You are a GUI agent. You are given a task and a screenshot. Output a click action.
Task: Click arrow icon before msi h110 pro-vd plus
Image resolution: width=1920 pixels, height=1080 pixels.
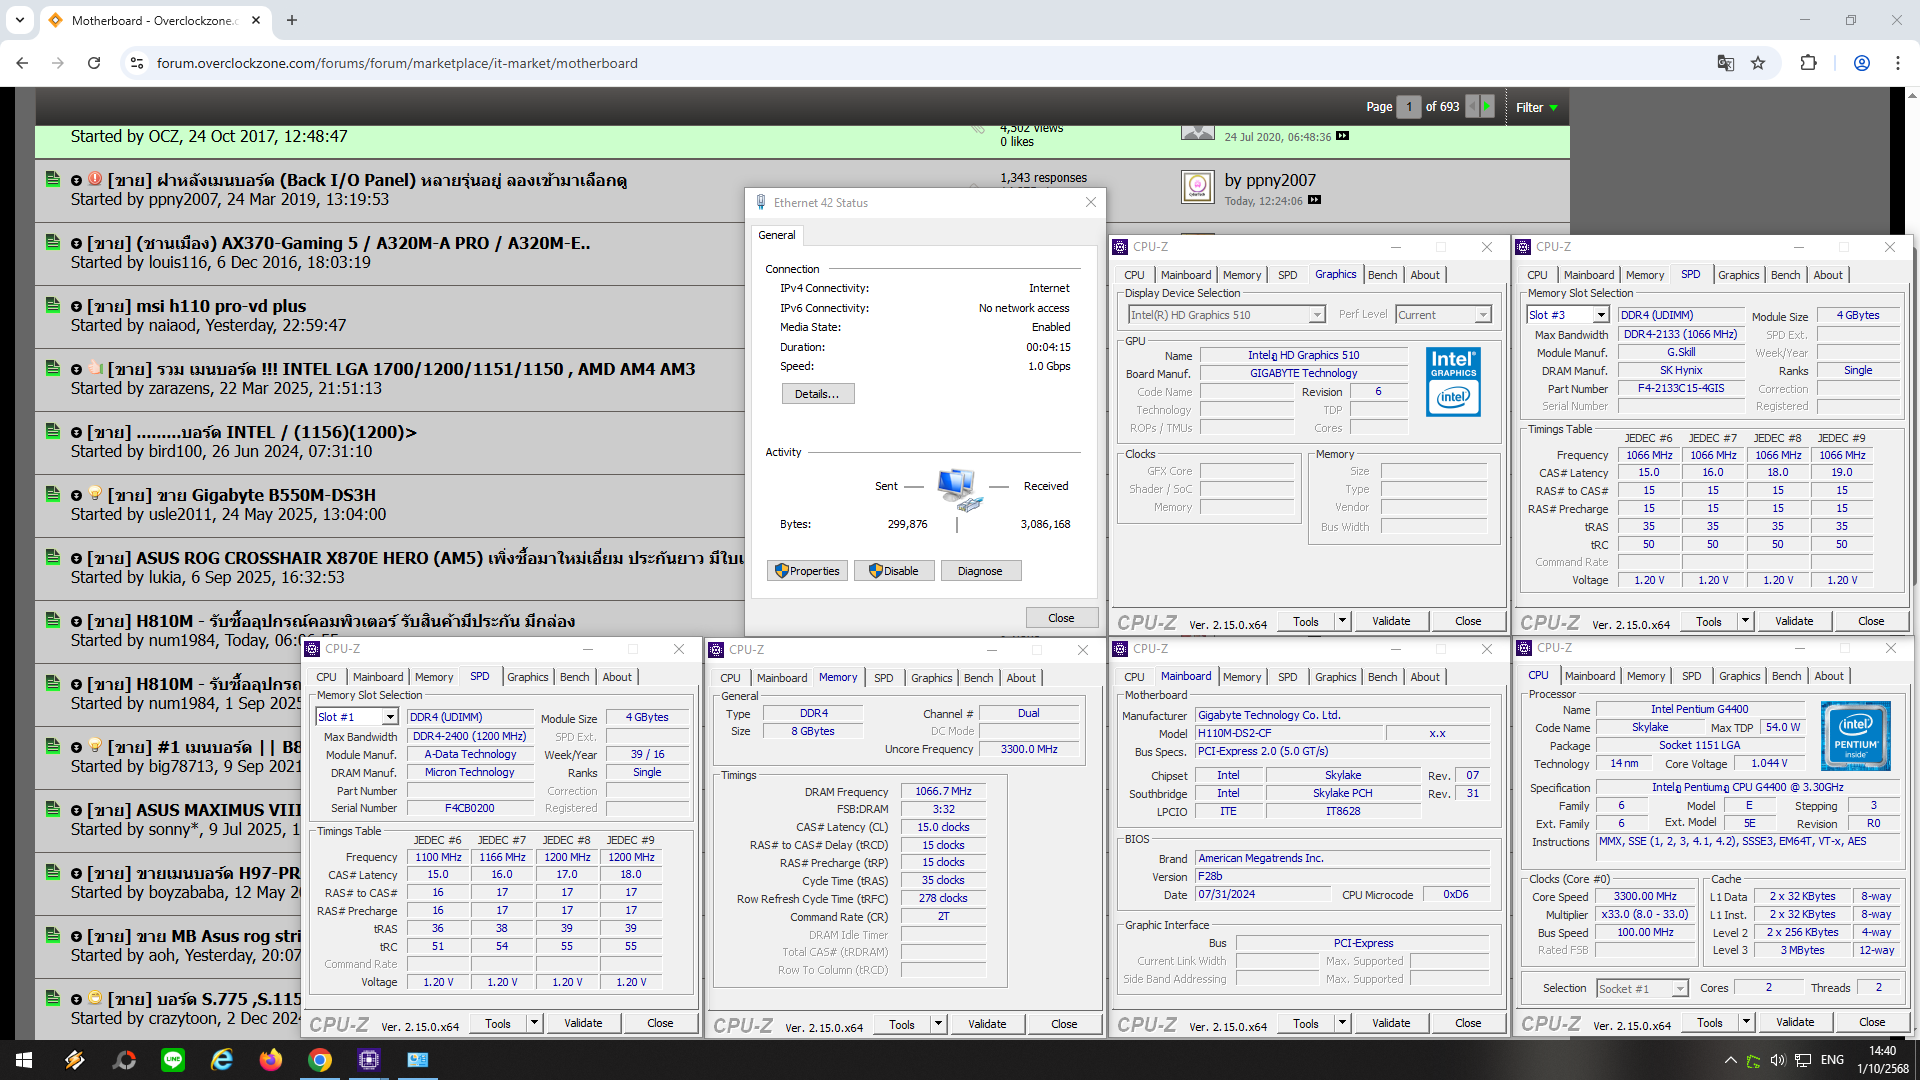pos(76,307)
